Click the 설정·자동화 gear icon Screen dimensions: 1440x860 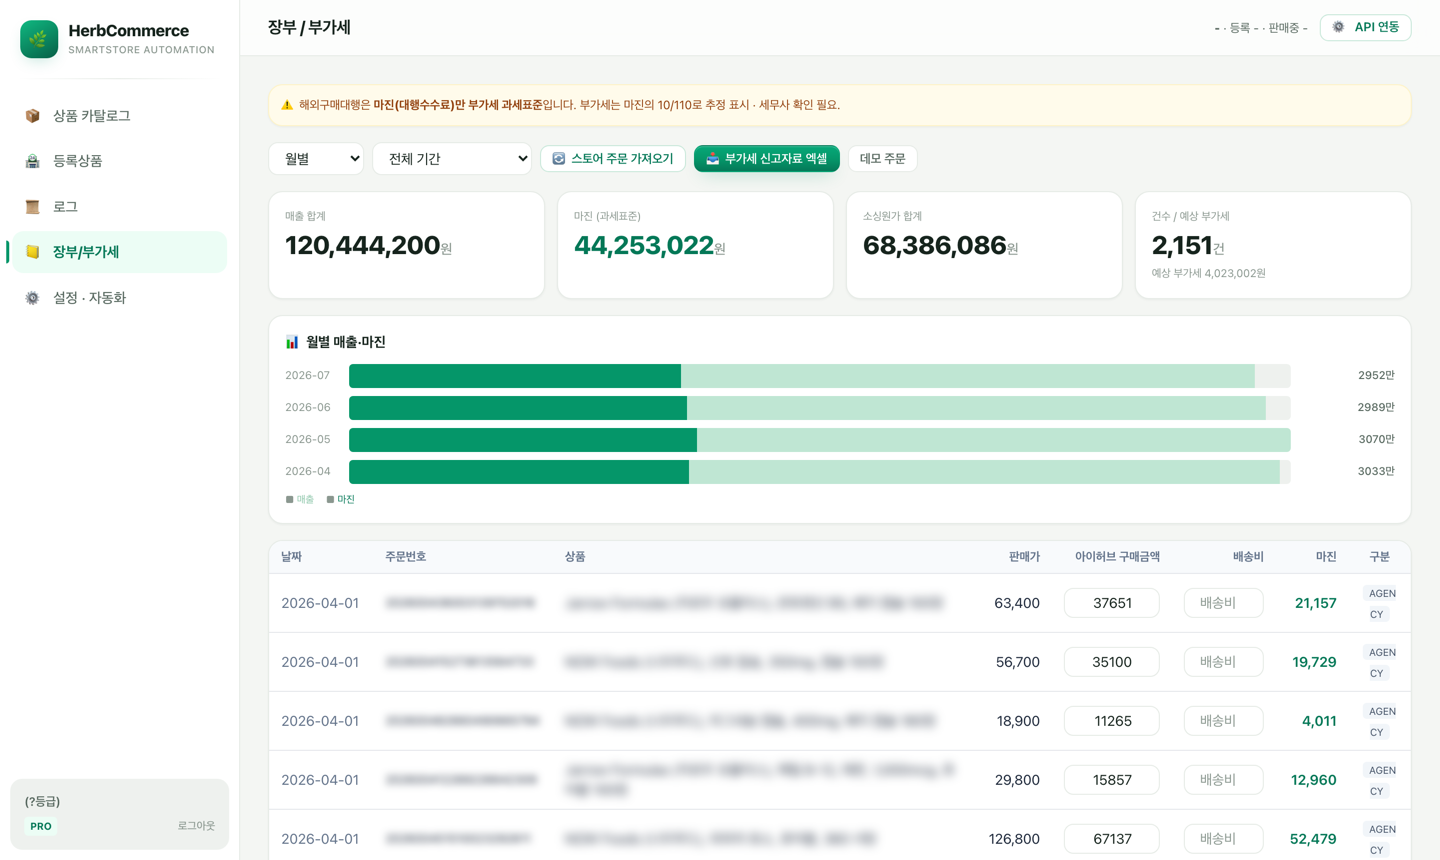pos(33,298)
